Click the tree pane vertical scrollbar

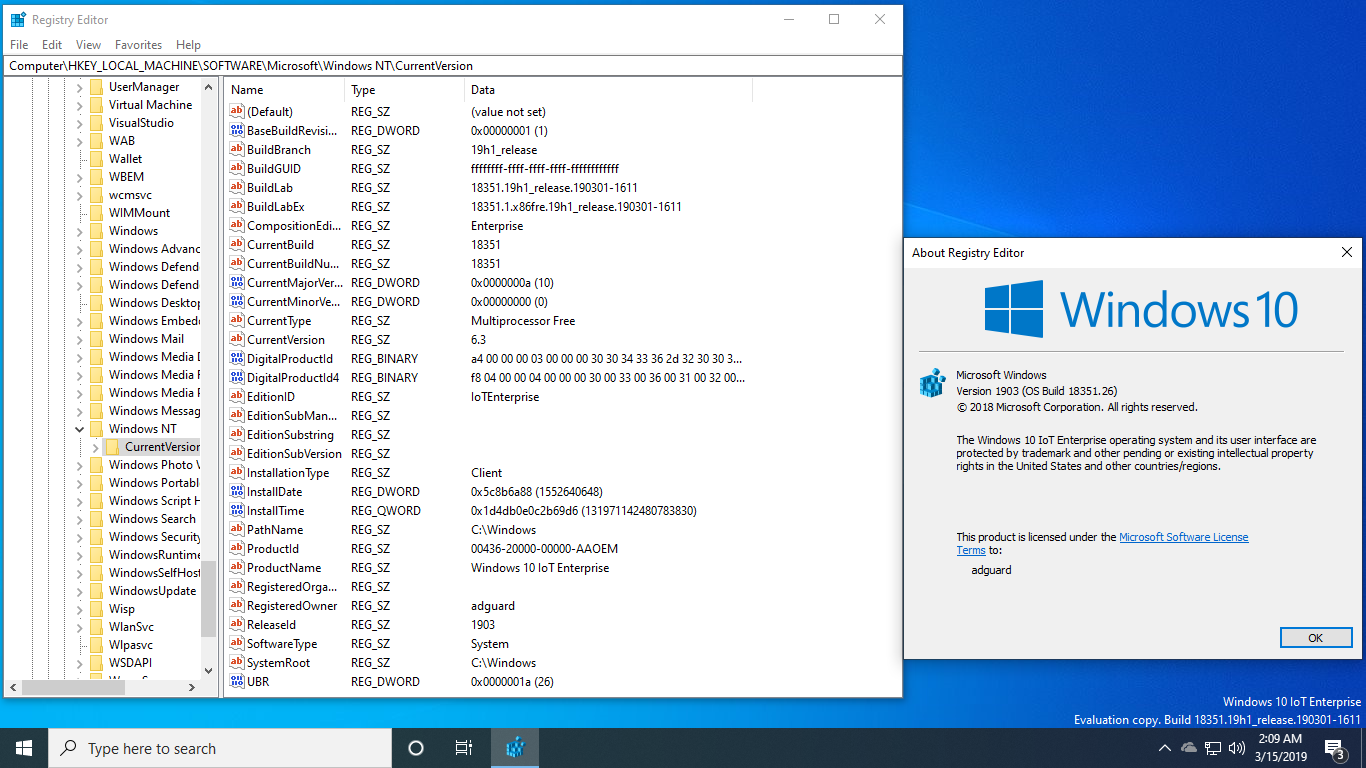point(208,597)
